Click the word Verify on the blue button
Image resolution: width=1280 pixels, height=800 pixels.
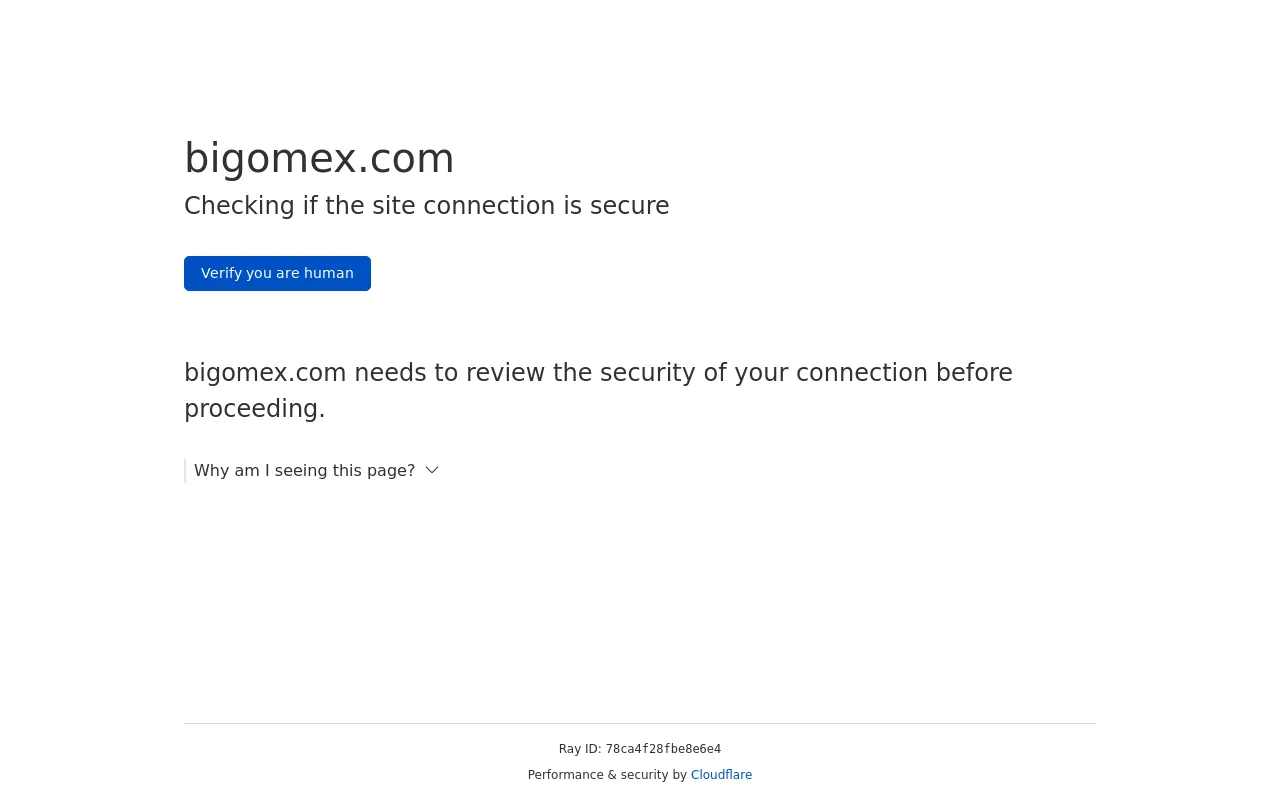(221, 273)
